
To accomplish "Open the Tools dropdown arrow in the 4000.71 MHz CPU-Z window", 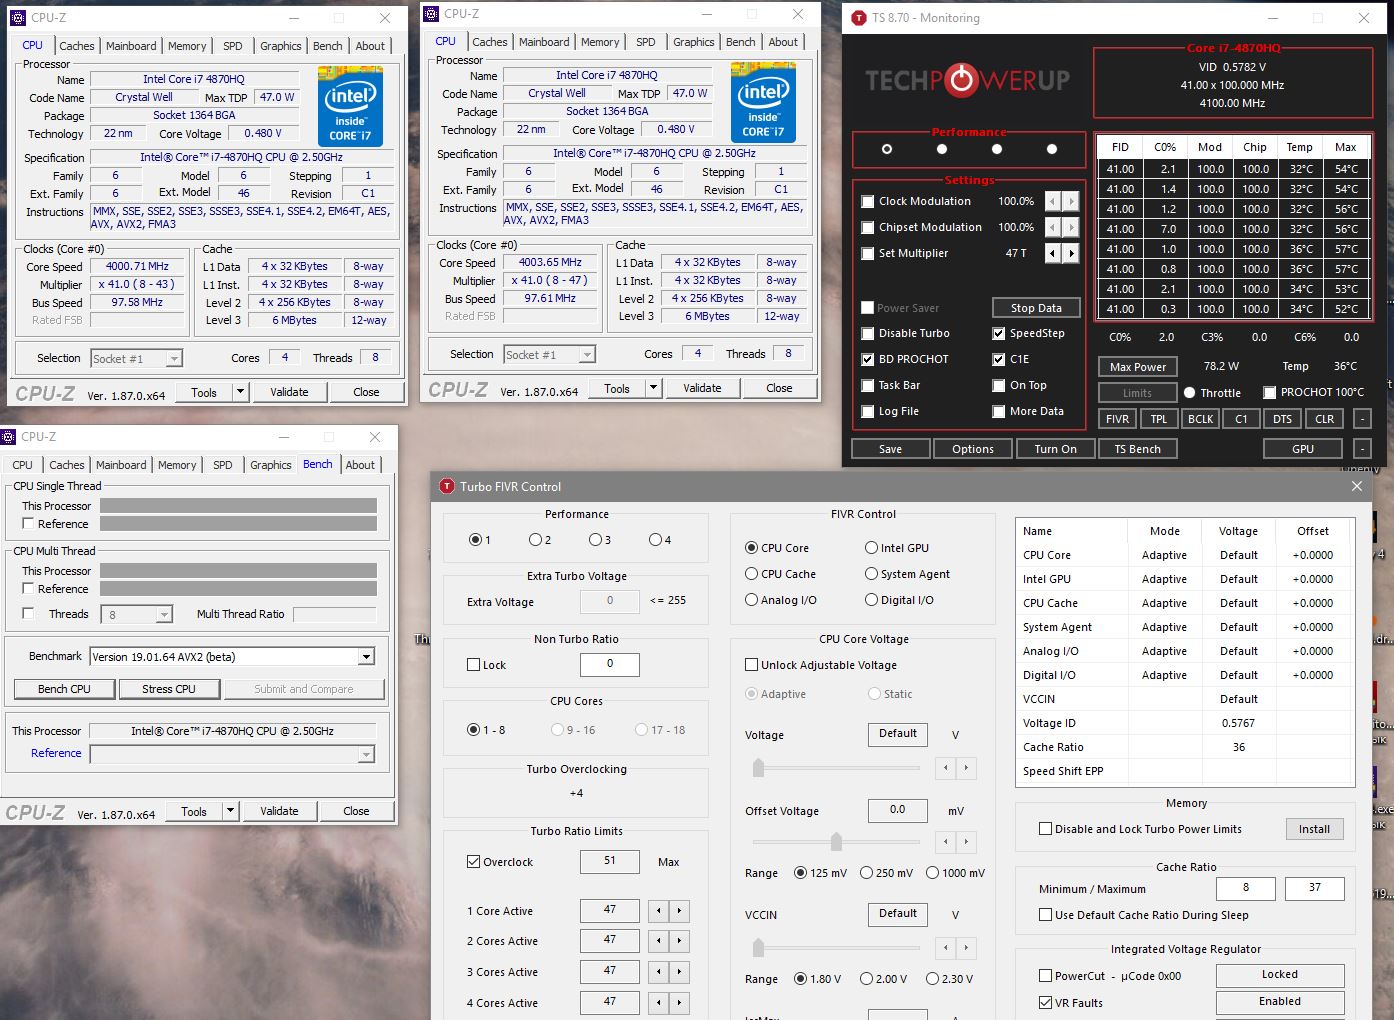I will point(240,392).
